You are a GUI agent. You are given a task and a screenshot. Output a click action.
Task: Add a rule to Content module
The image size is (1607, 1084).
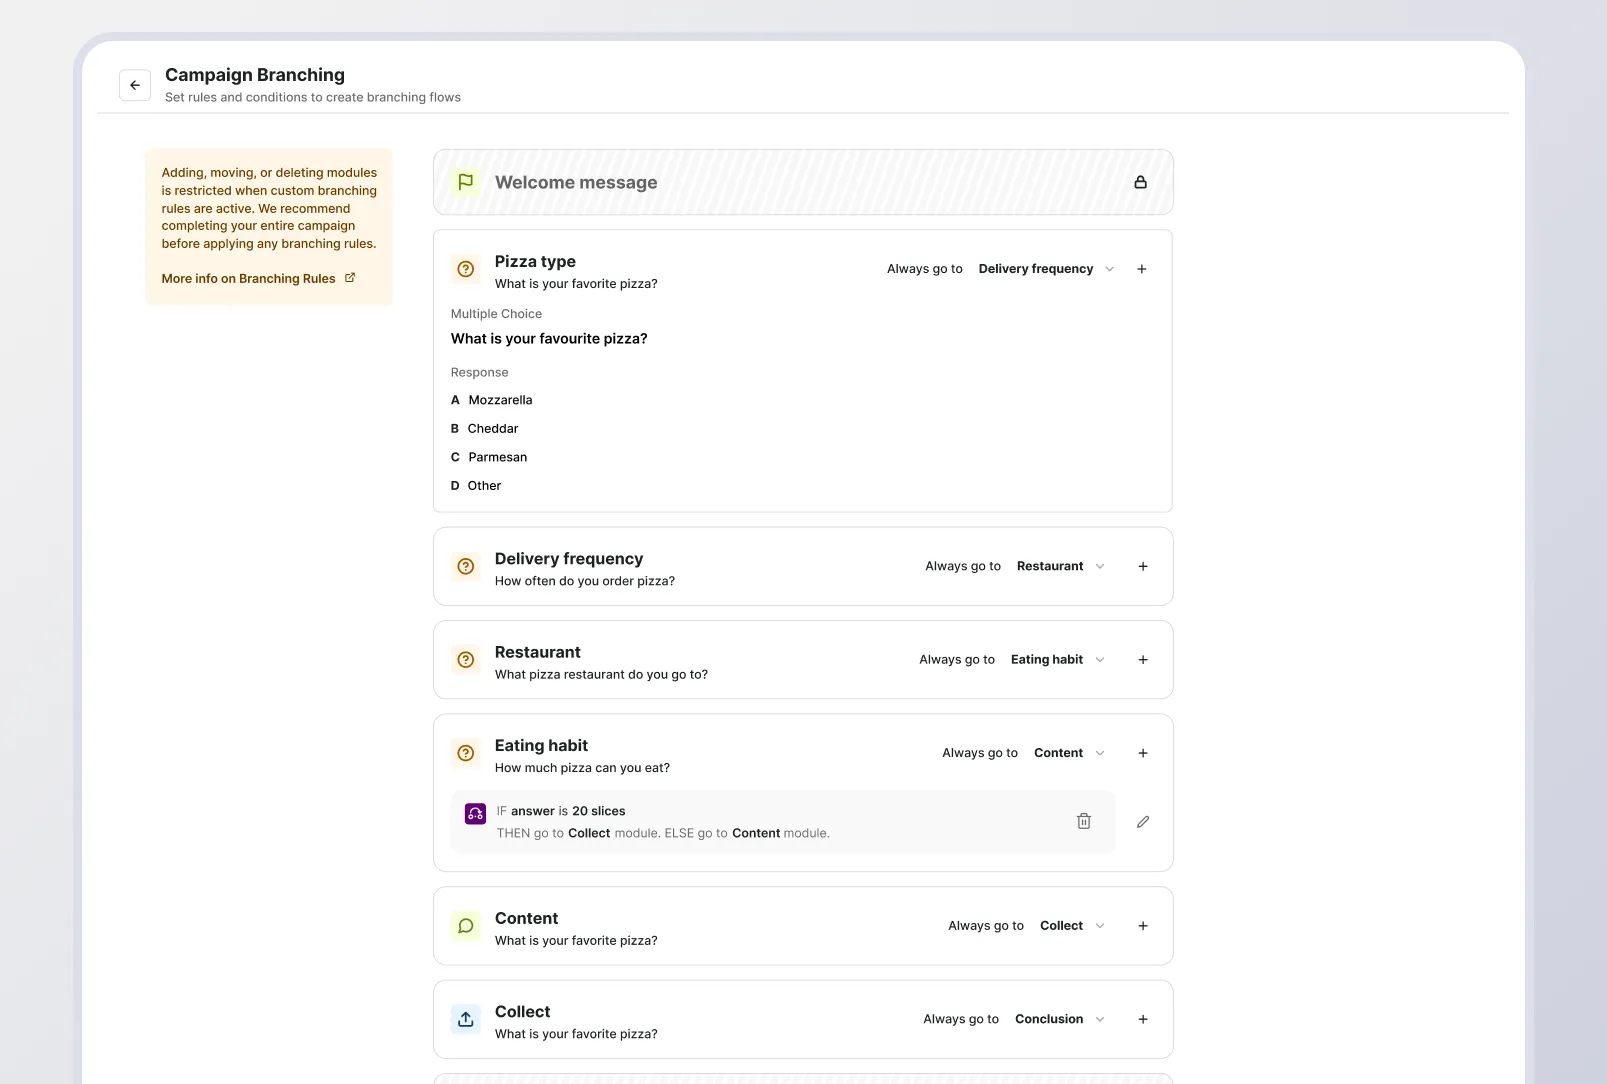click(1143, 926)
